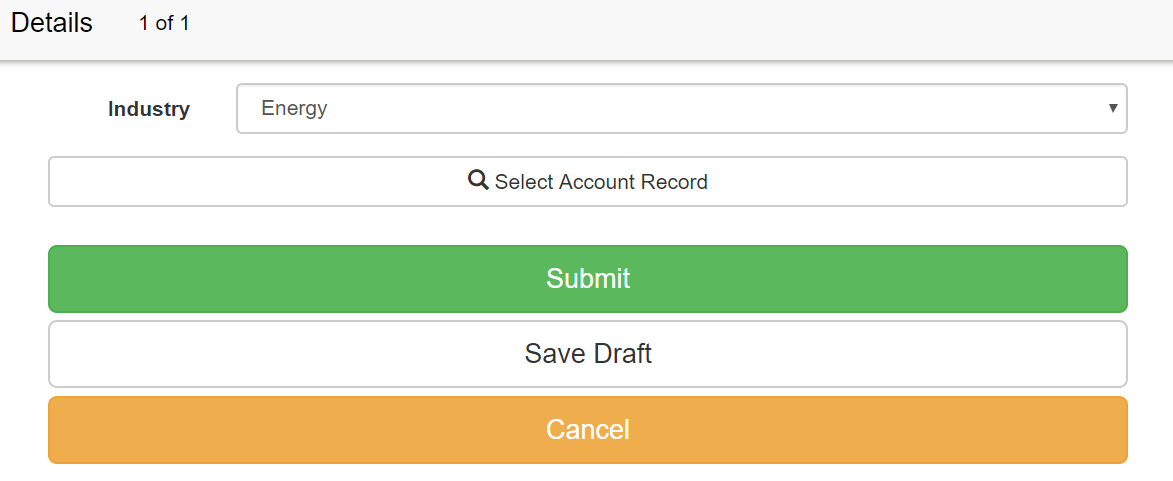
Task: Submit the form with the green button
Action: 587,278
